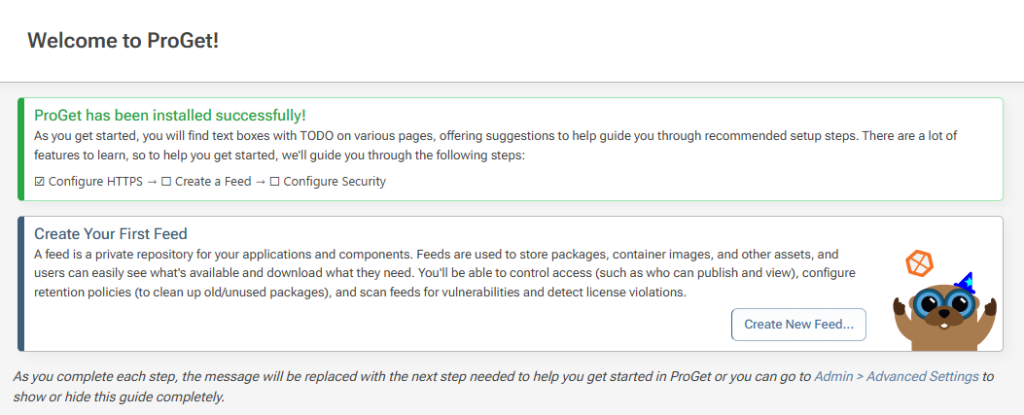Viewport: 1024px width, 415px height.
Task: Tick the Configure Security checkbox
Action: [276, 182]
